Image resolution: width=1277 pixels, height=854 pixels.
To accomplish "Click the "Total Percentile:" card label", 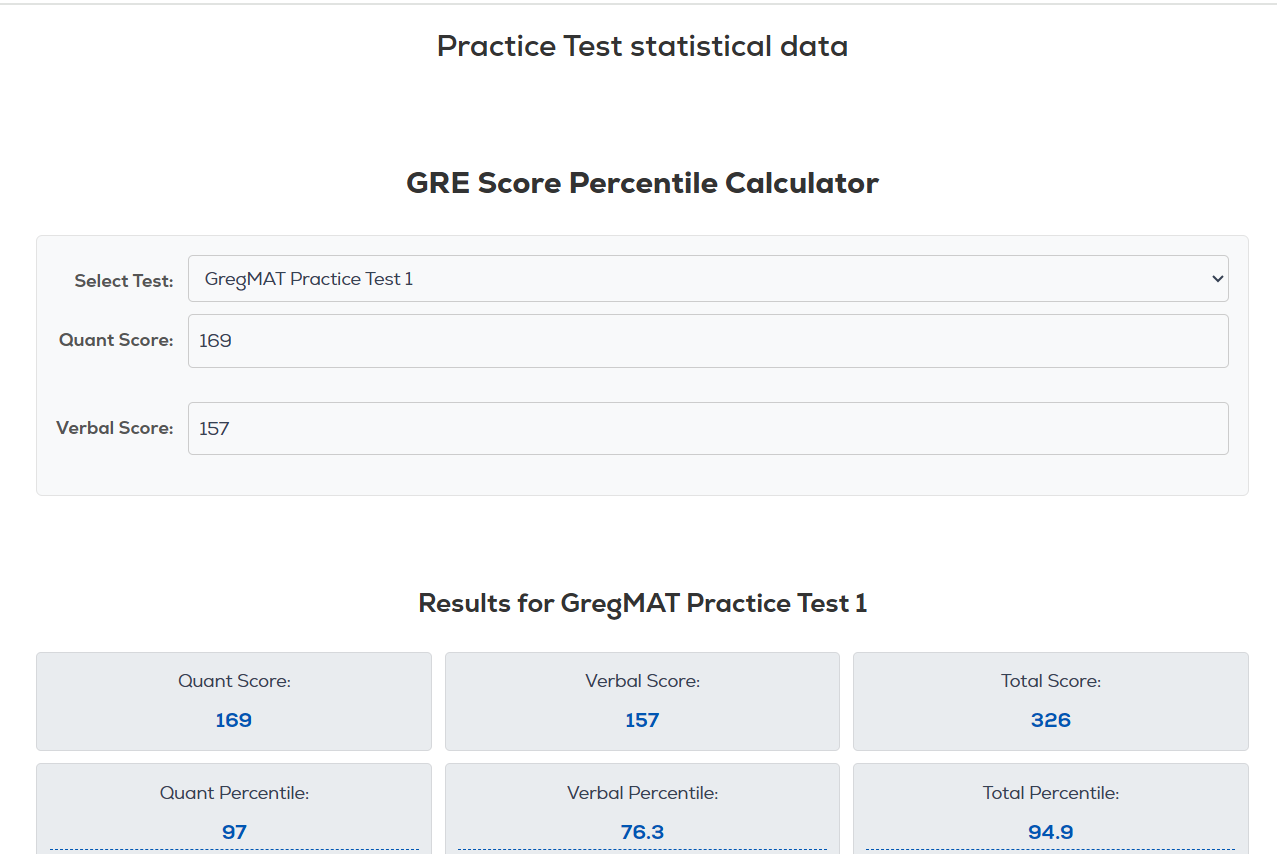I will 1050,793.
